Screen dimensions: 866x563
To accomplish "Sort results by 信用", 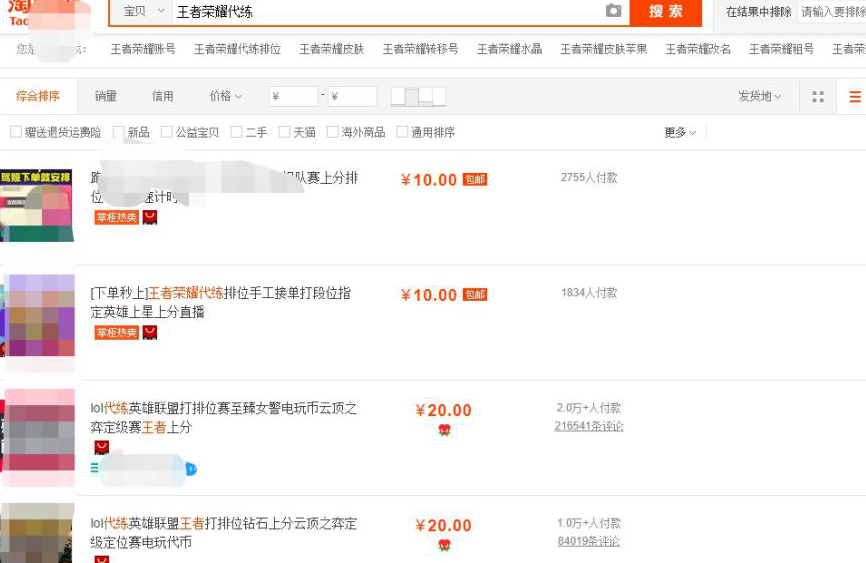I will [162, 96].
